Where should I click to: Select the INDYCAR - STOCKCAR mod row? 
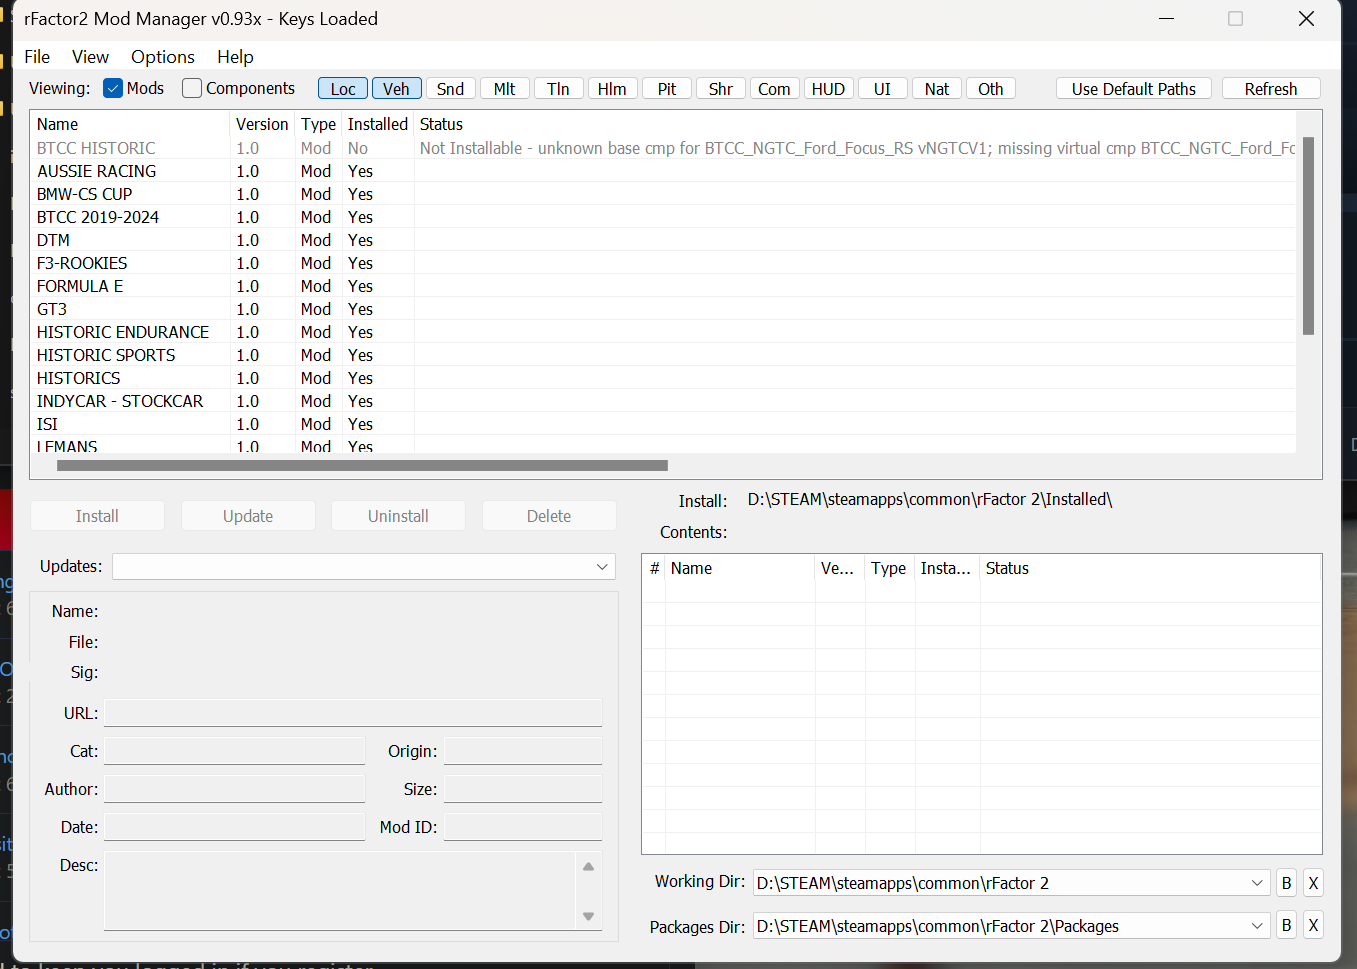(x=663, y=401)
